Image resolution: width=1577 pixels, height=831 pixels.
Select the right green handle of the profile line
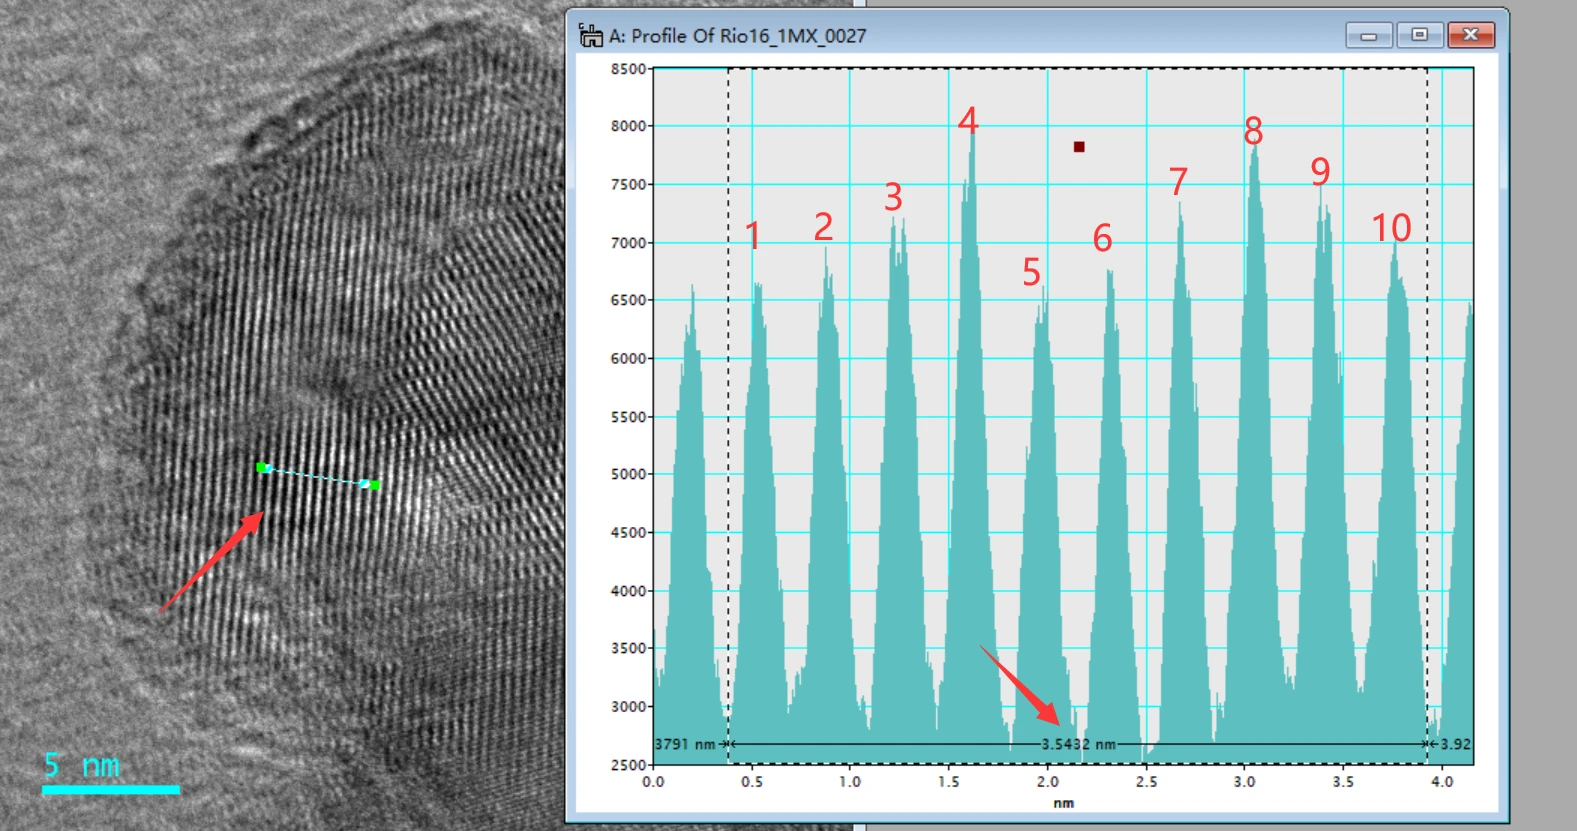pos(374,485)
